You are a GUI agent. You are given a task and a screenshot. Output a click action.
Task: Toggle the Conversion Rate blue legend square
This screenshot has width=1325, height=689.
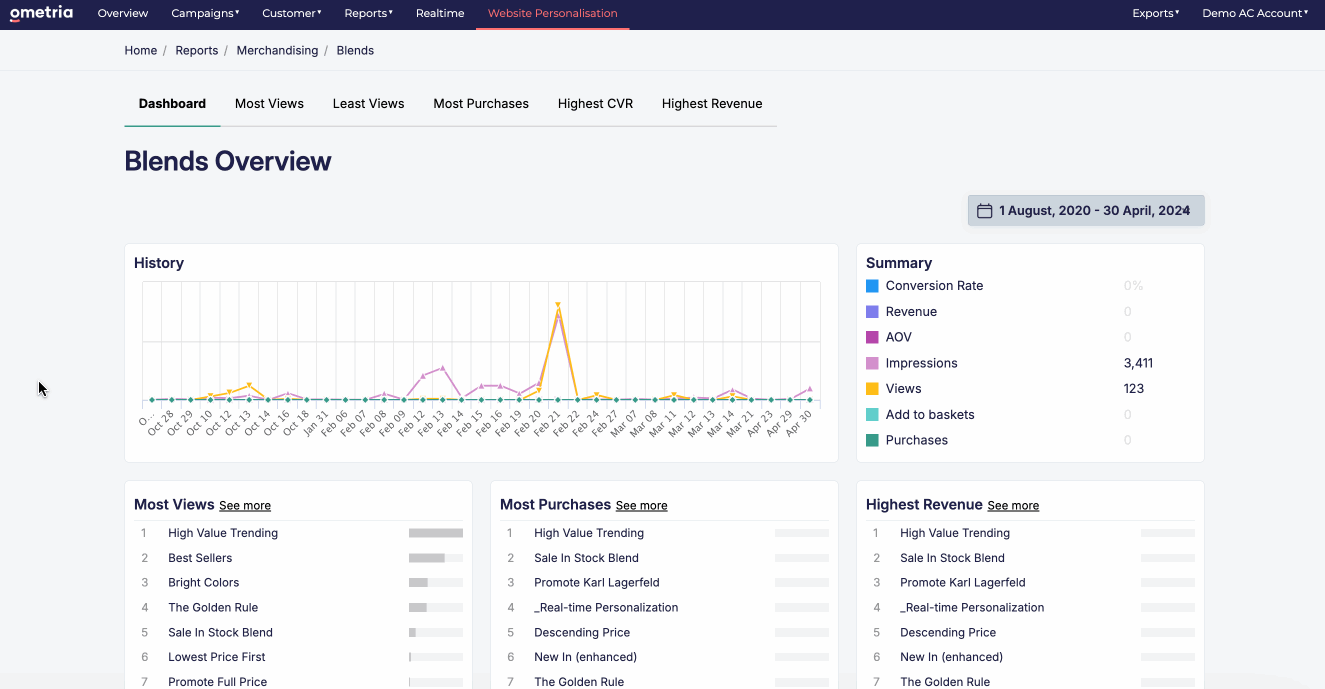point(872,286)
